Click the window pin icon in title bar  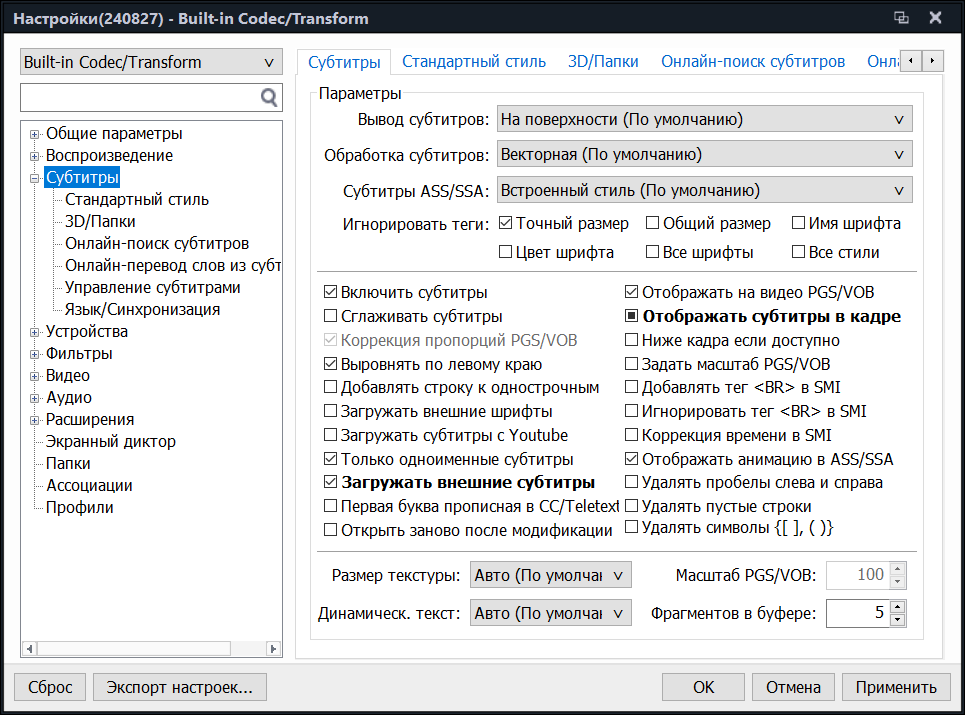[x=901, y=18]
